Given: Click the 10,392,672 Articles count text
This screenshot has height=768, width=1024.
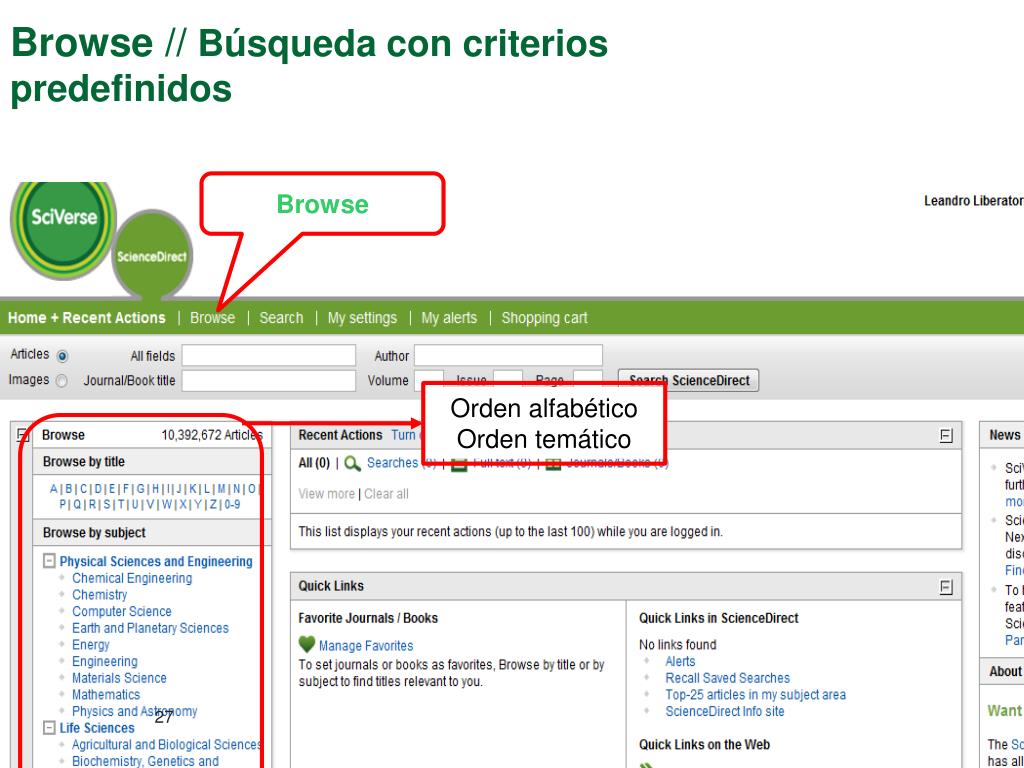Looking at the screenshot, I should pyautogui.click(x=212, y=436).
